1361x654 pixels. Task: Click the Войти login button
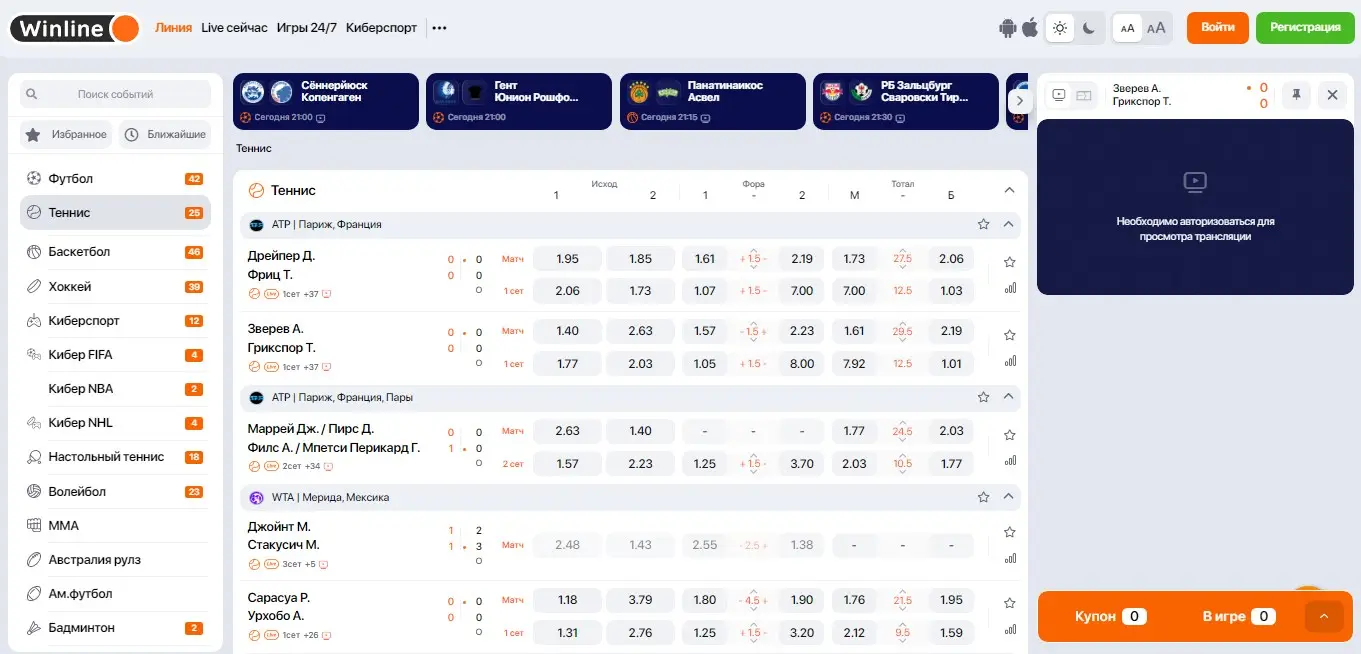click(x=1217, y=28)
